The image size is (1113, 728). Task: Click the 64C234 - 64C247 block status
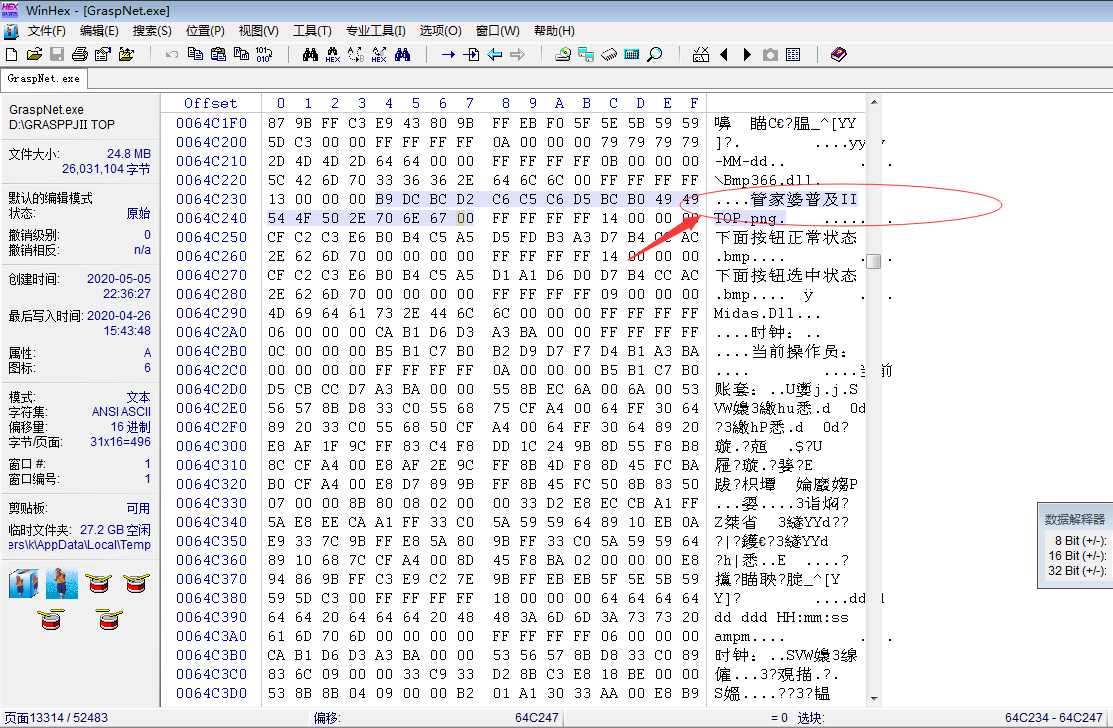coord(1053,718)
